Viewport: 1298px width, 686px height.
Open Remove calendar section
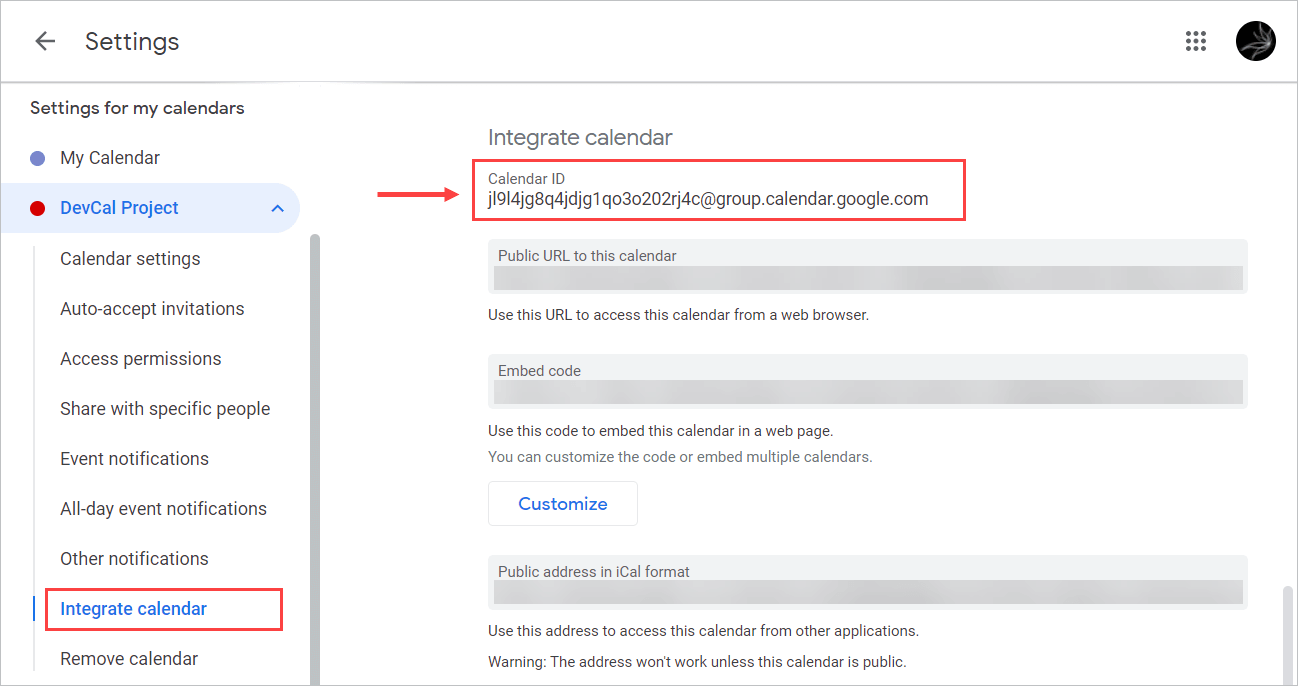point(129,659)
